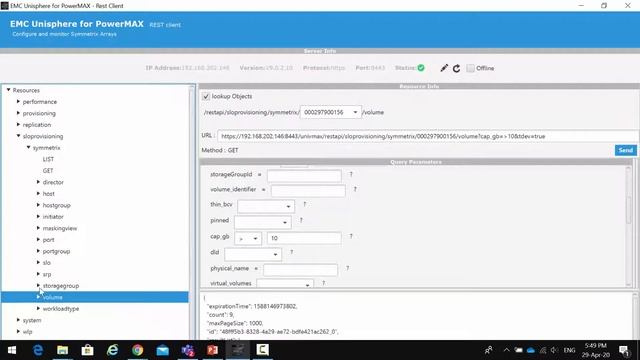
Task: Select the slo tree item
Action: [x=47, y=263]
